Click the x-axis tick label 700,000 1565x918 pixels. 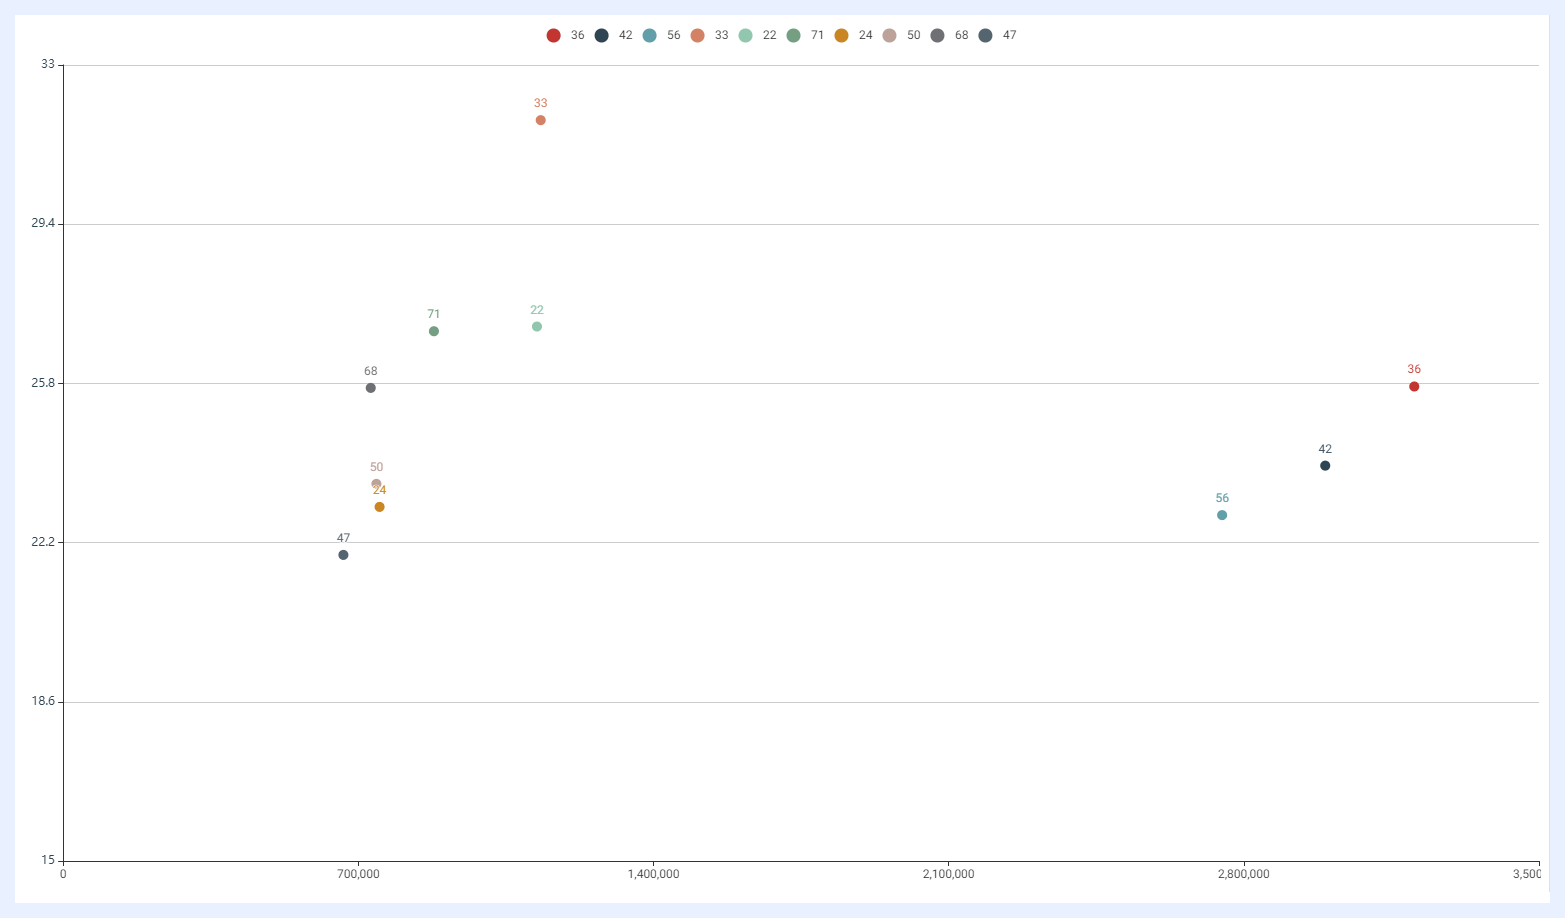point(358,874)
